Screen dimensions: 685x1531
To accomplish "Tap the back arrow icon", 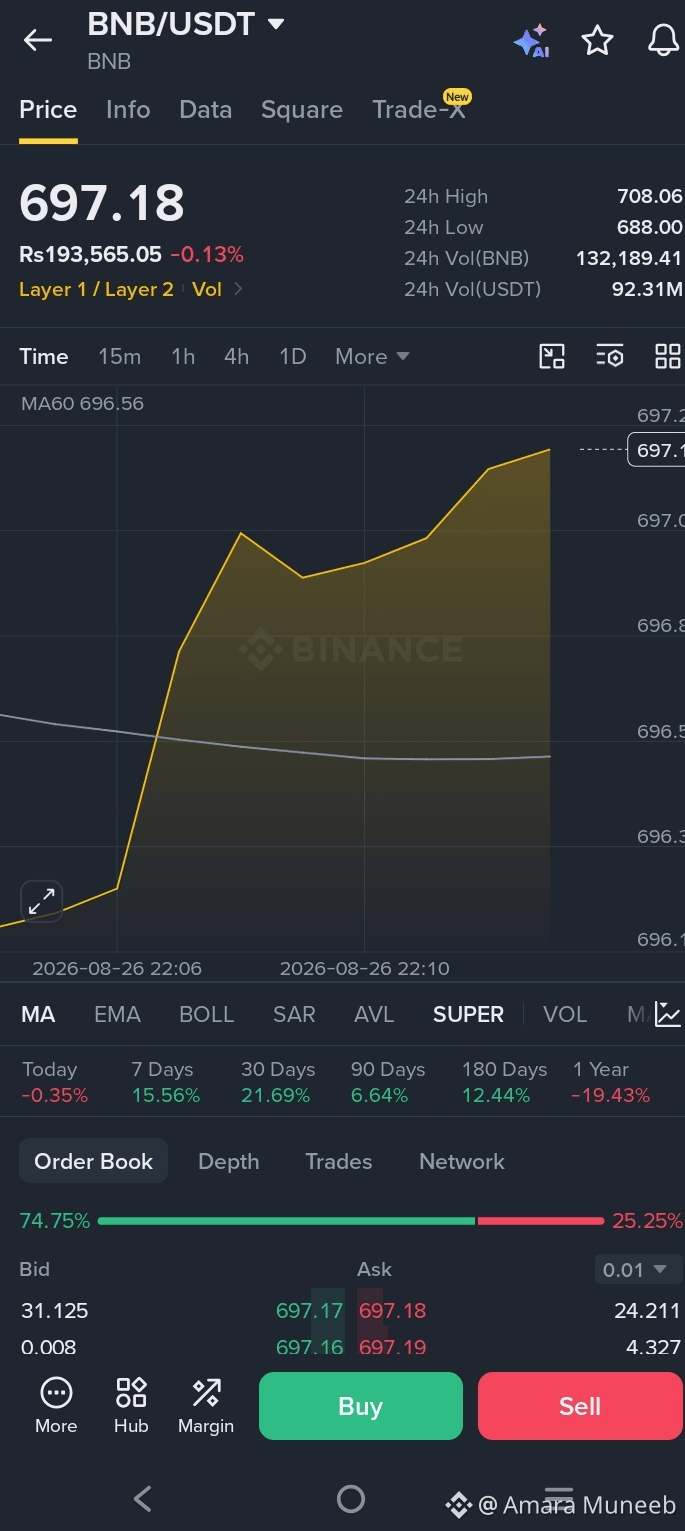I will click(x=38, y=40).
